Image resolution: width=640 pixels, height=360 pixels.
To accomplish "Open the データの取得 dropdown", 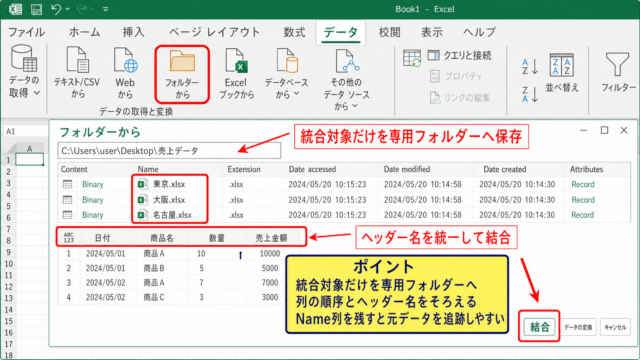I will pyautogui.click(x=24, y=72).
